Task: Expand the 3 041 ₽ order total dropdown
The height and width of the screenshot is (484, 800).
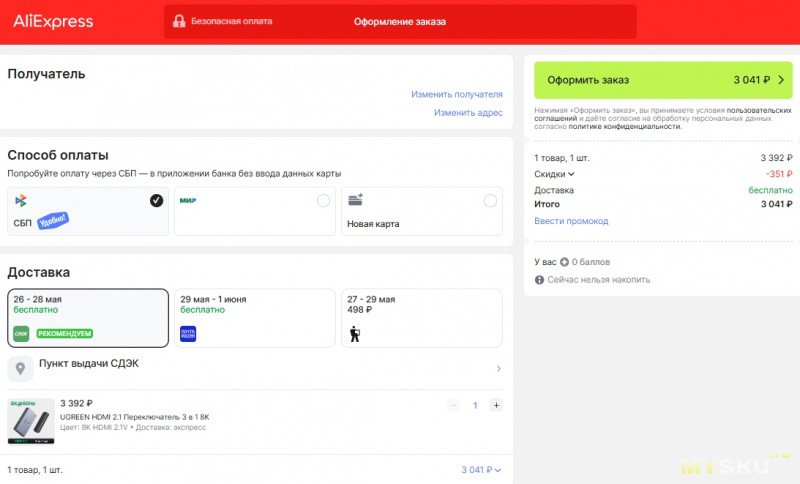Action: click(x=481, y=470)
